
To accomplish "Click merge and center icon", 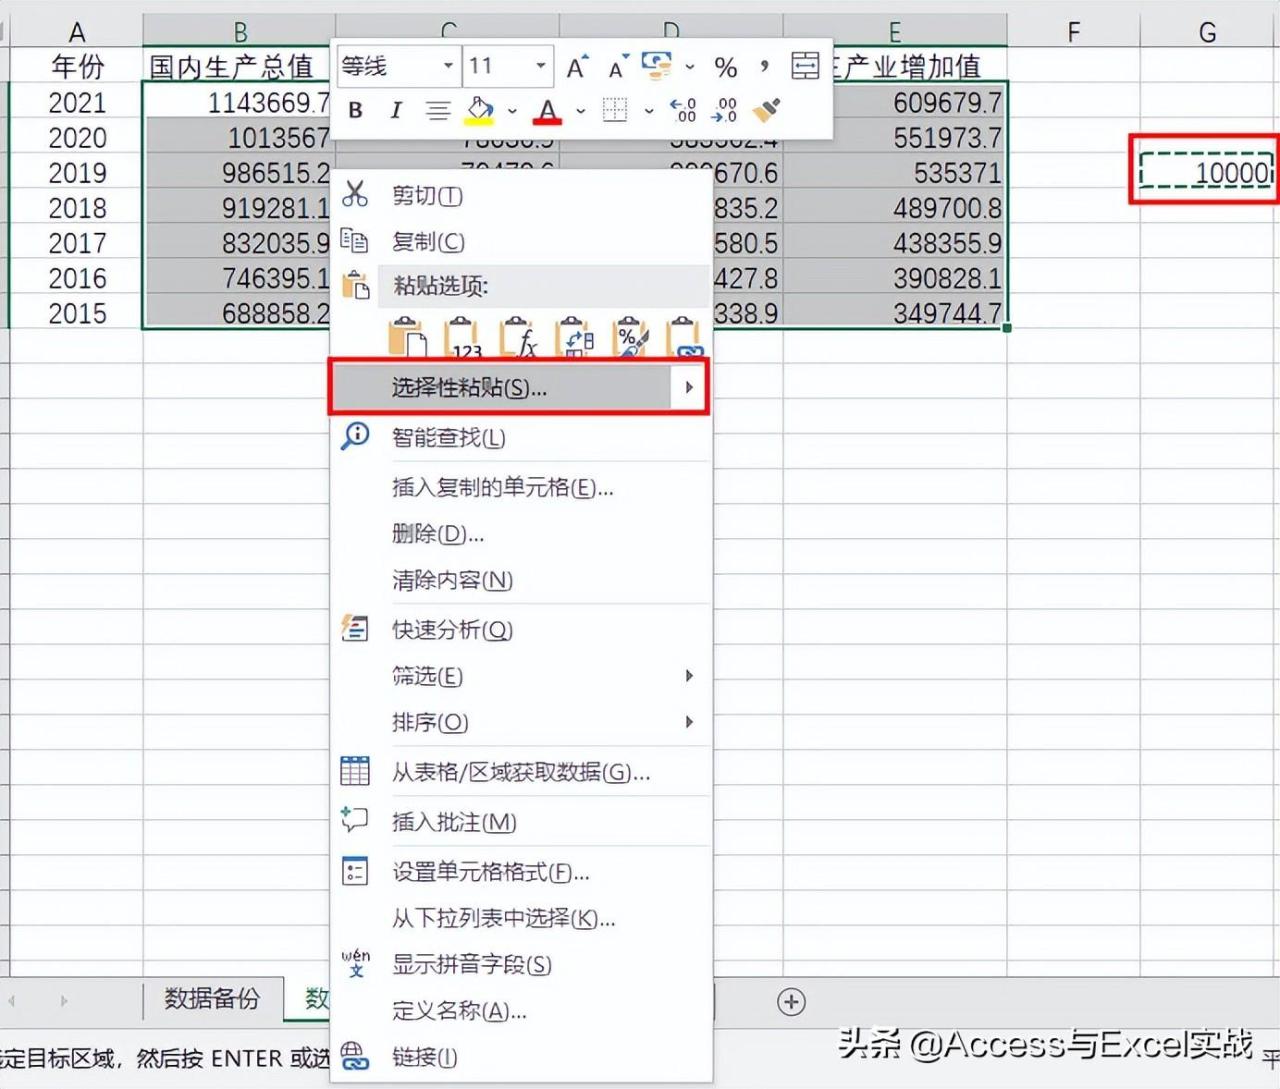I will (x=805, y=66).
